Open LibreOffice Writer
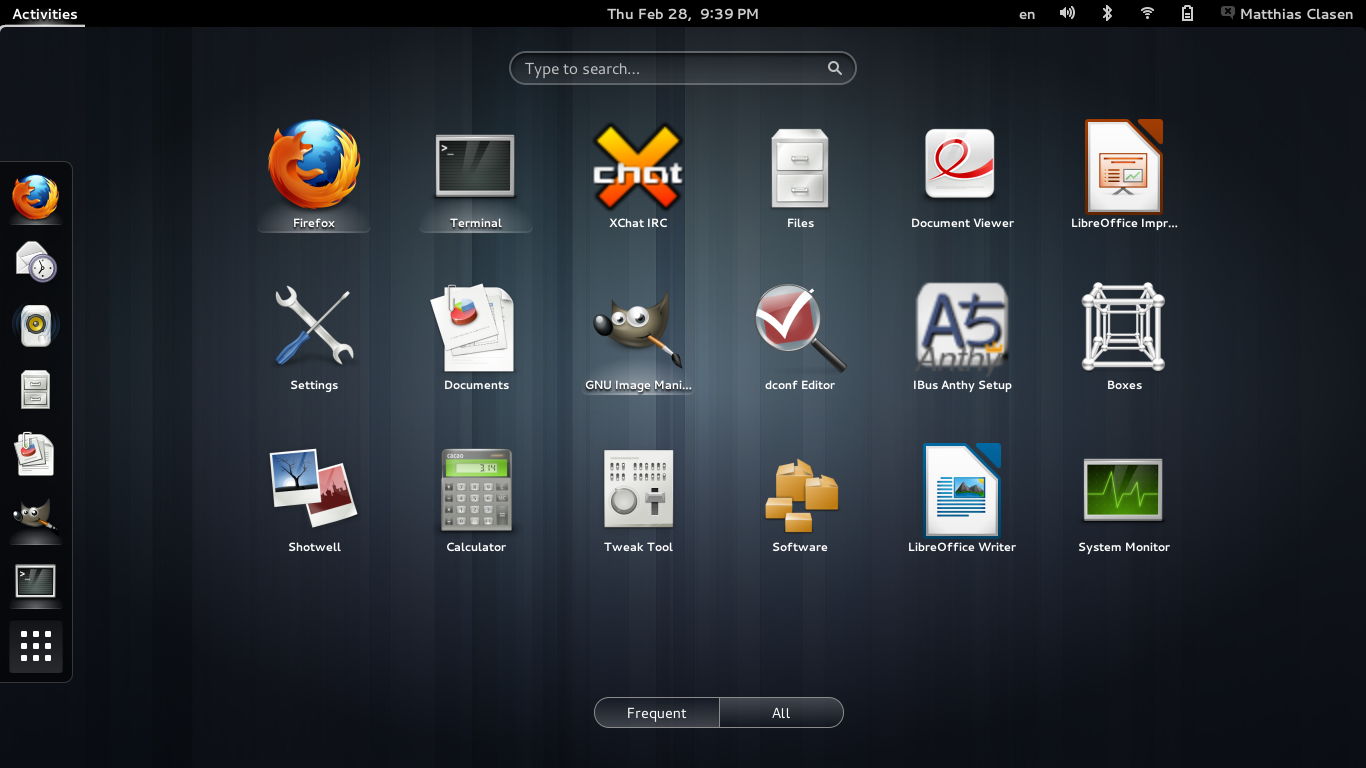Screen dimensions: 1366x768 coord(962,490)
